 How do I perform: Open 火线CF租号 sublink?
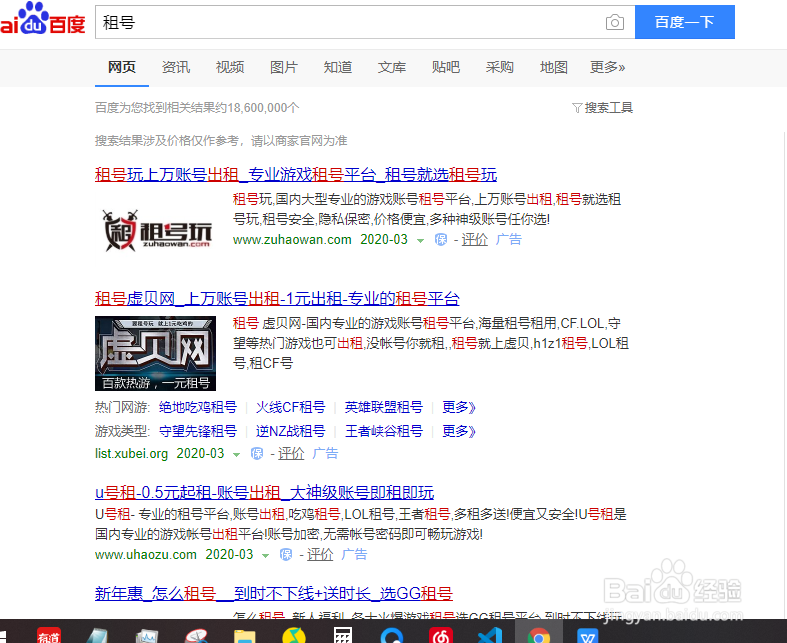pyautogui.click(x=291, y=407)
